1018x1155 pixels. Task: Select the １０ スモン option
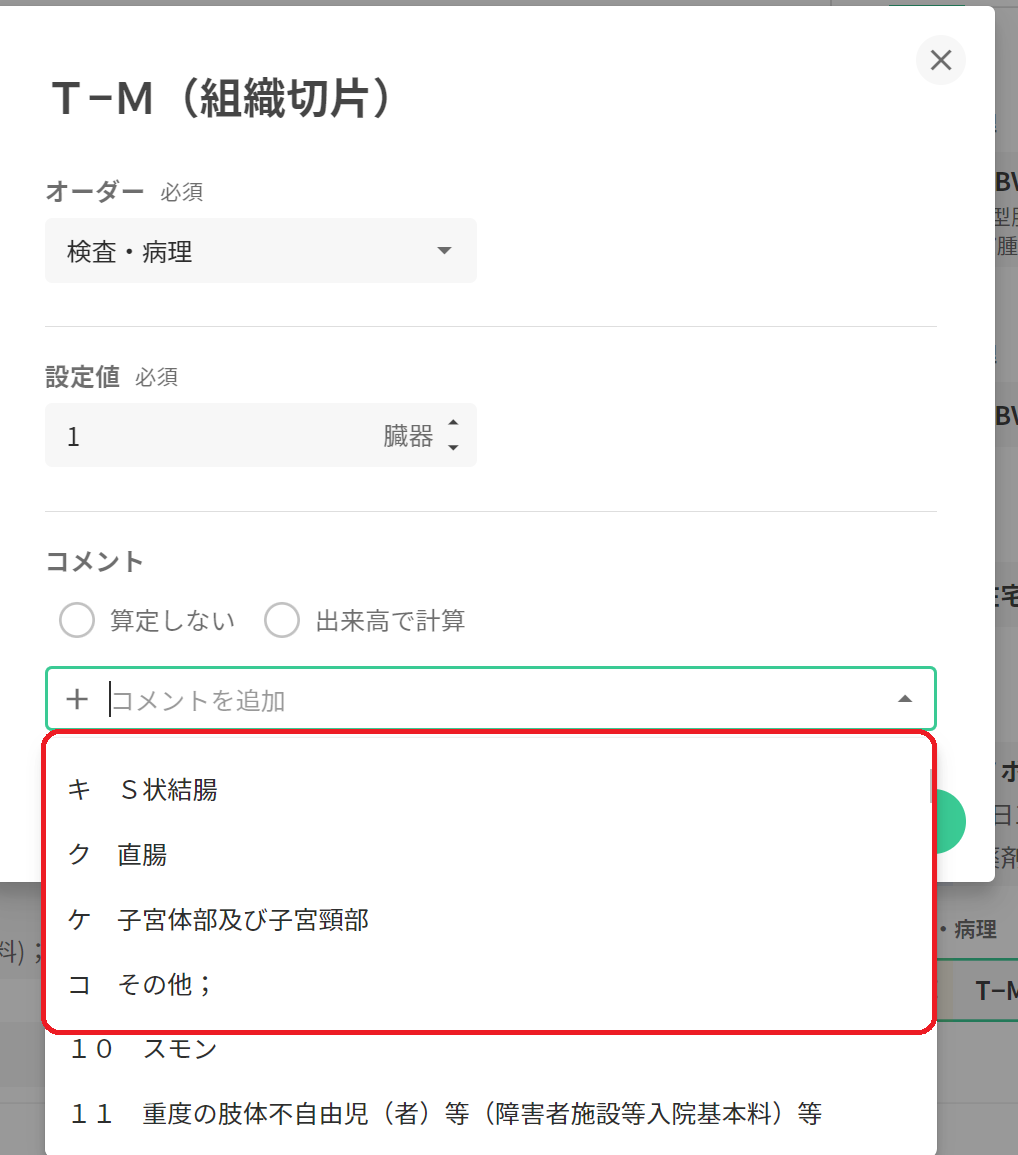(143, 1049)
